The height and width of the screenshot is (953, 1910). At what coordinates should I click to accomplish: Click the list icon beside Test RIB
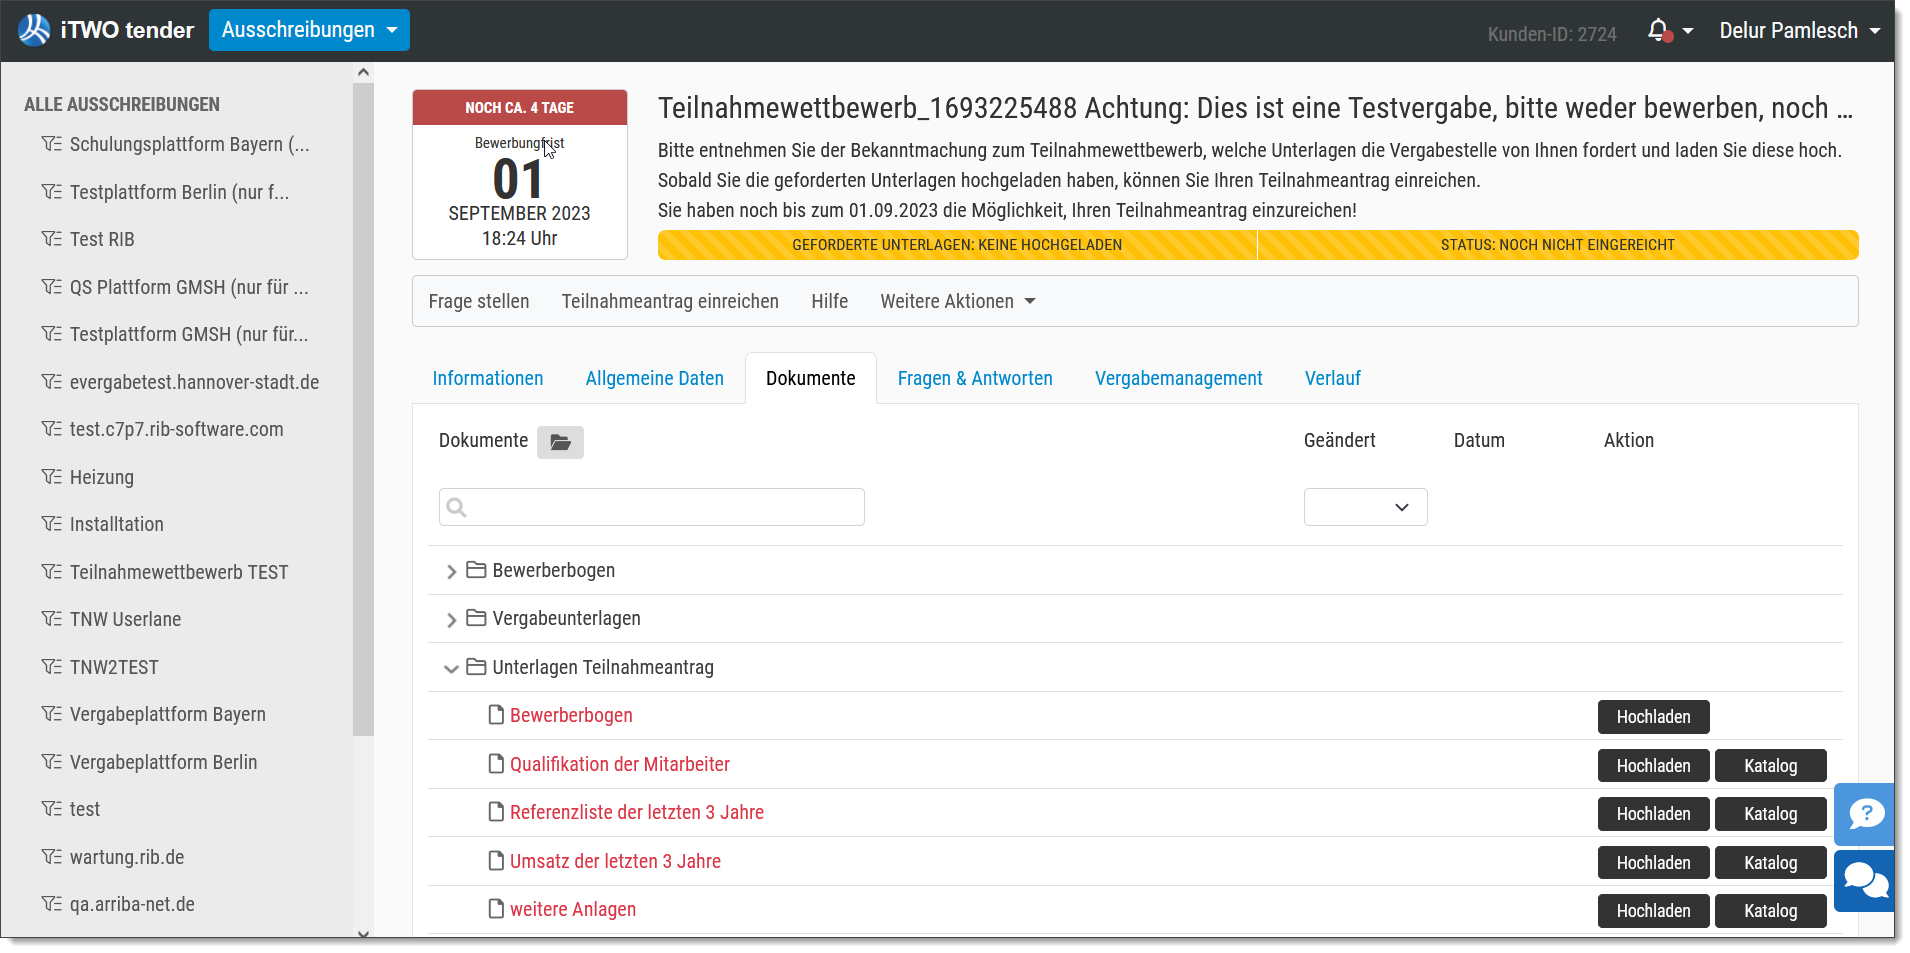(51, 239)
